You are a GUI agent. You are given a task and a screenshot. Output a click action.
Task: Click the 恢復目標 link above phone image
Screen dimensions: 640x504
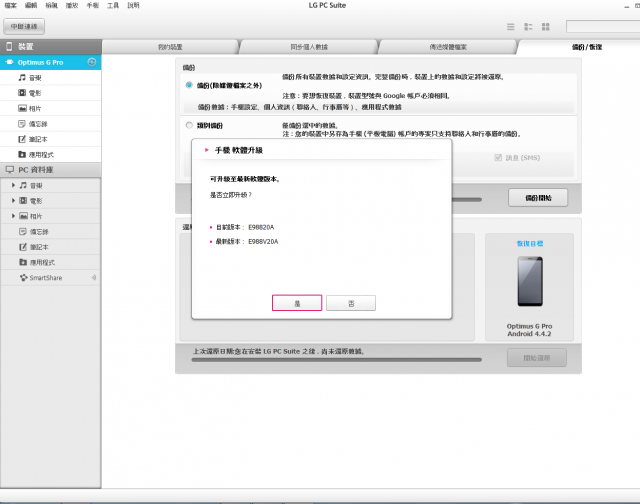(530, 243)
